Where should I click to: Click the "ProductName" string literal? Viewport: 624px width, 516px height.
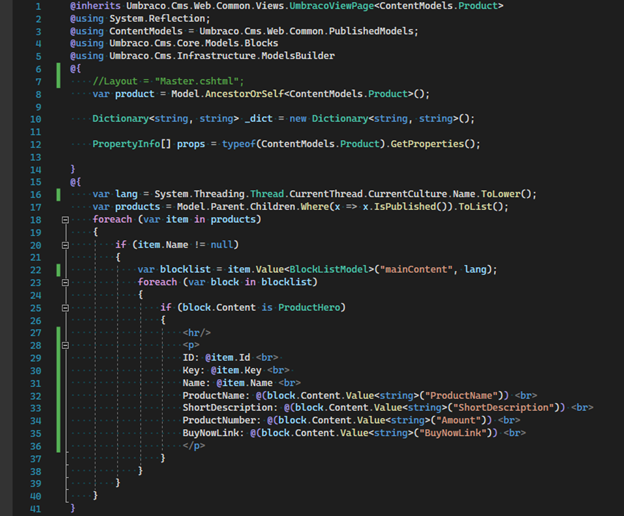[461, 396]
